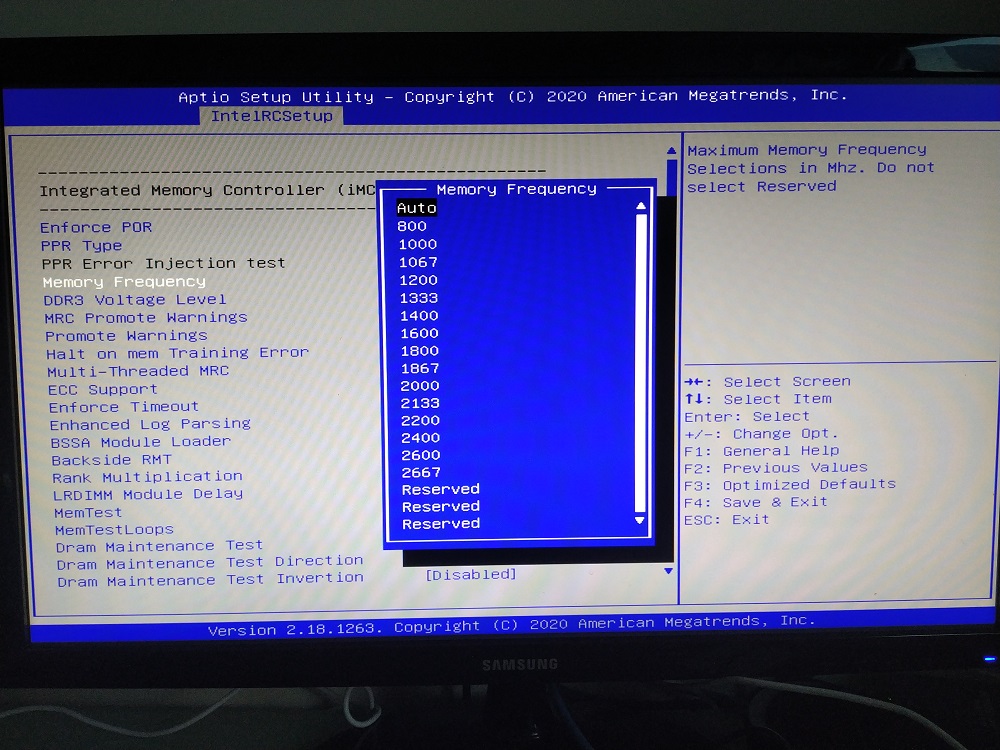Click the main list scroll-up arrow
The image size is (1000, 750).
pos(672,151)
